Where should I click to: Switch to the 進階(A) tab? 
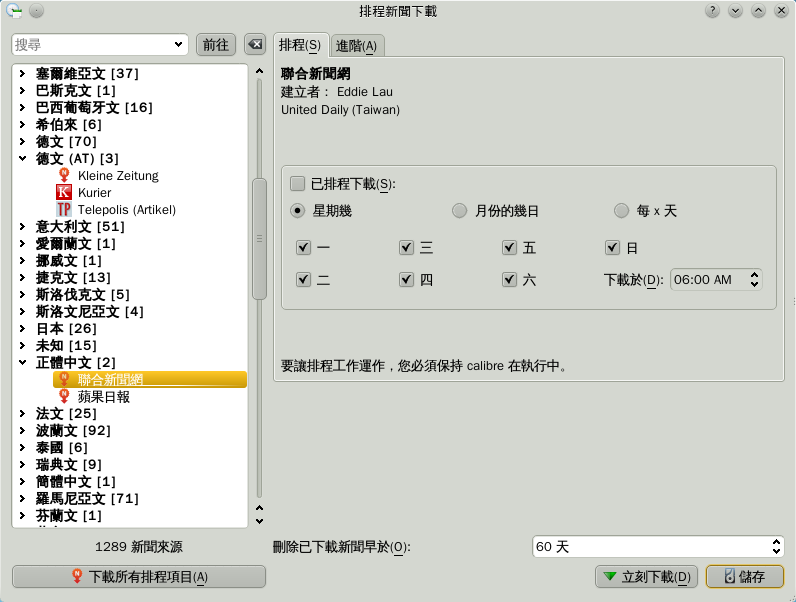[357, 46]
